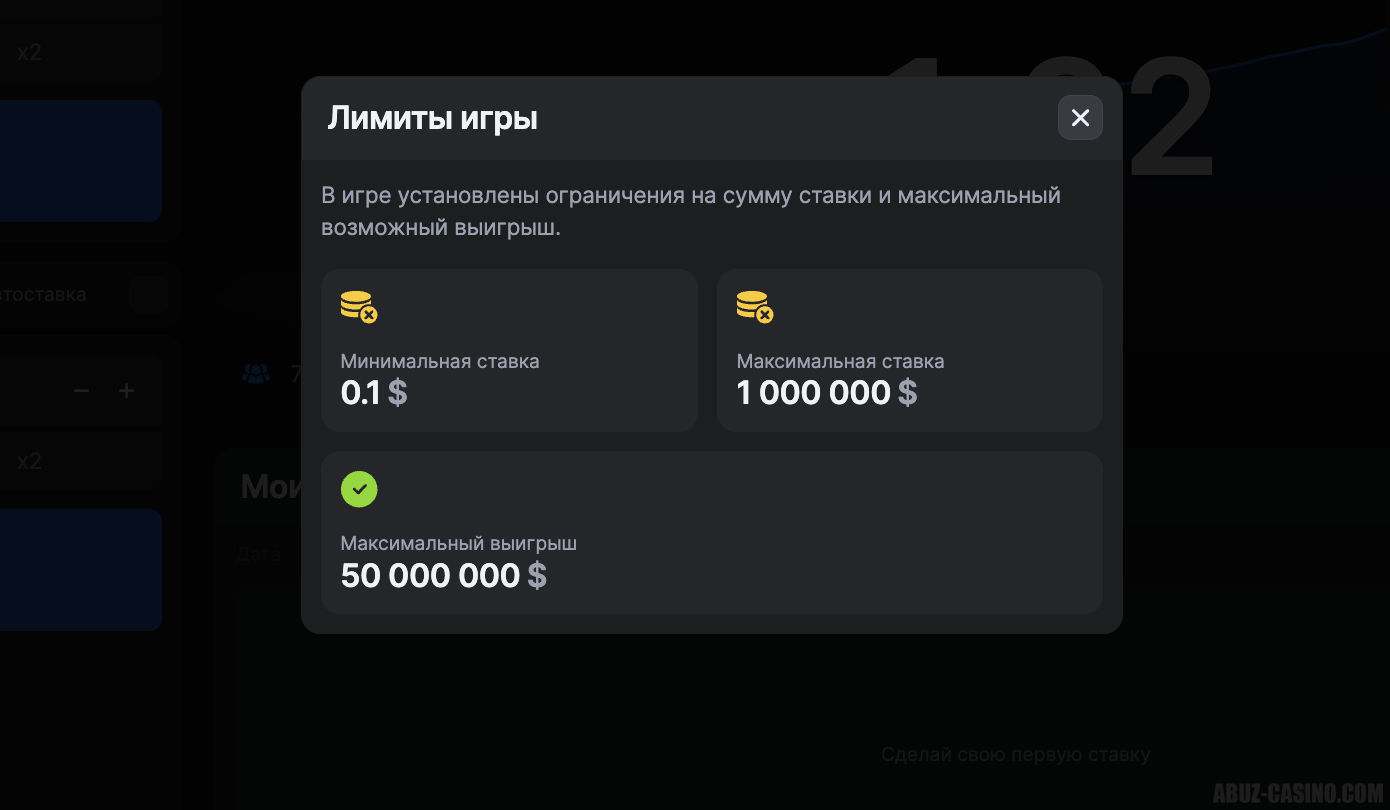This screenshot has height=810, width=1390.
Task: Click the dollar sign after 1 000 000
Action: coord(907,393)
